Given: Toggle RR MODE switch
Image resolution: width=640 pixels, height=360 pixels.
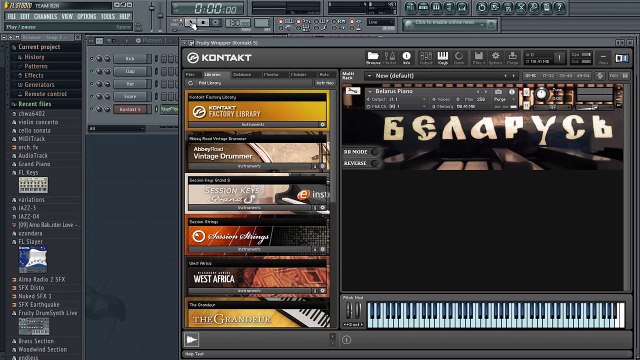Looking at the screenshot, I should pos(375,152).
